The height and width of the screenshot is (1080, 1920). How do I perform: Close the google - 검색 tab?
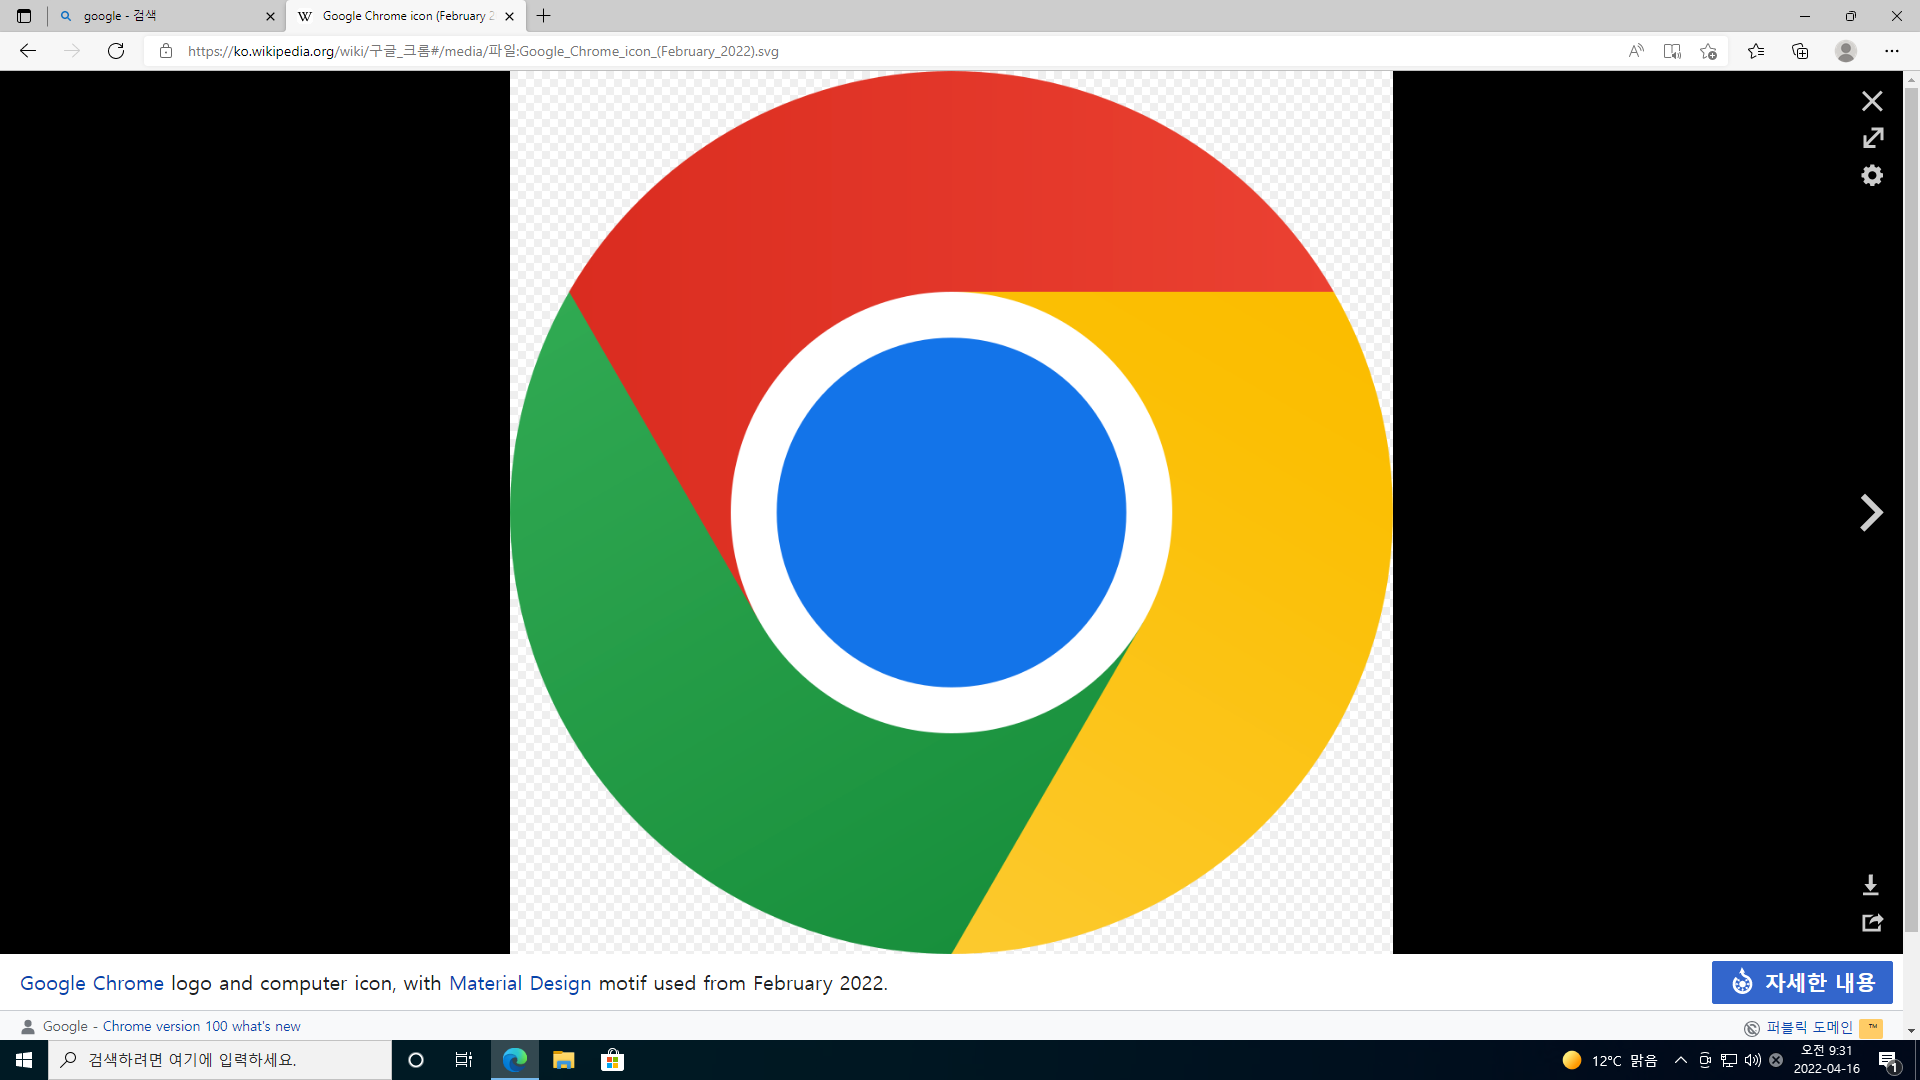270,16
